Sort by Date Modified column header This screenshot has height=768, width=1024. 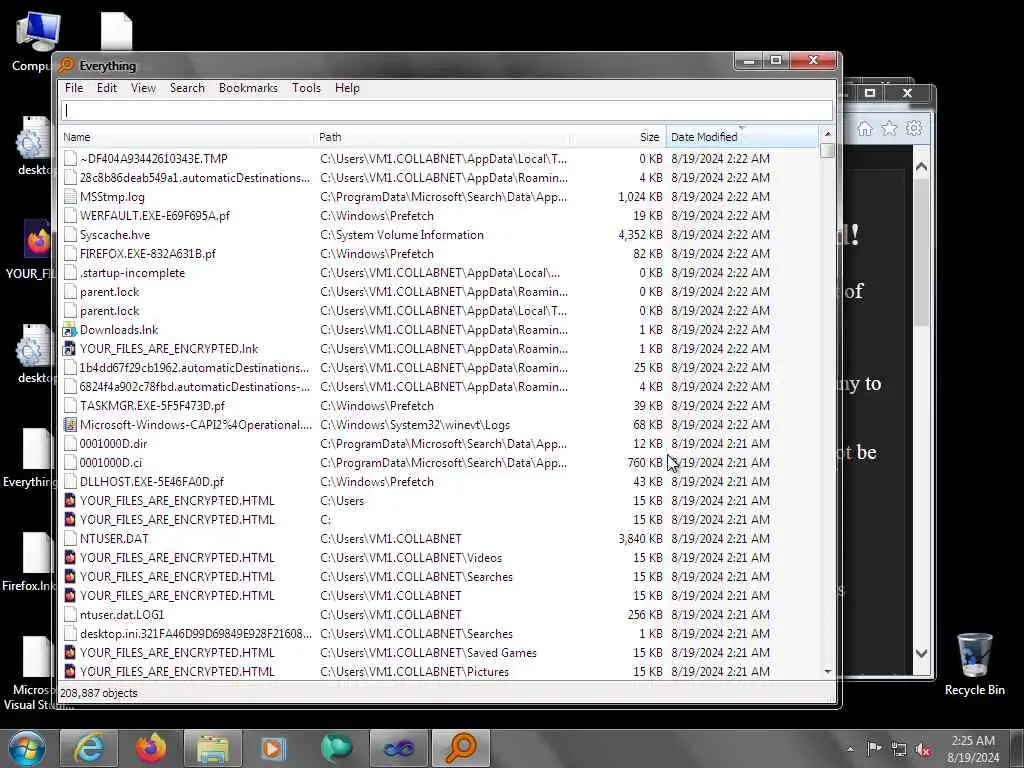(x=742, y=137)
